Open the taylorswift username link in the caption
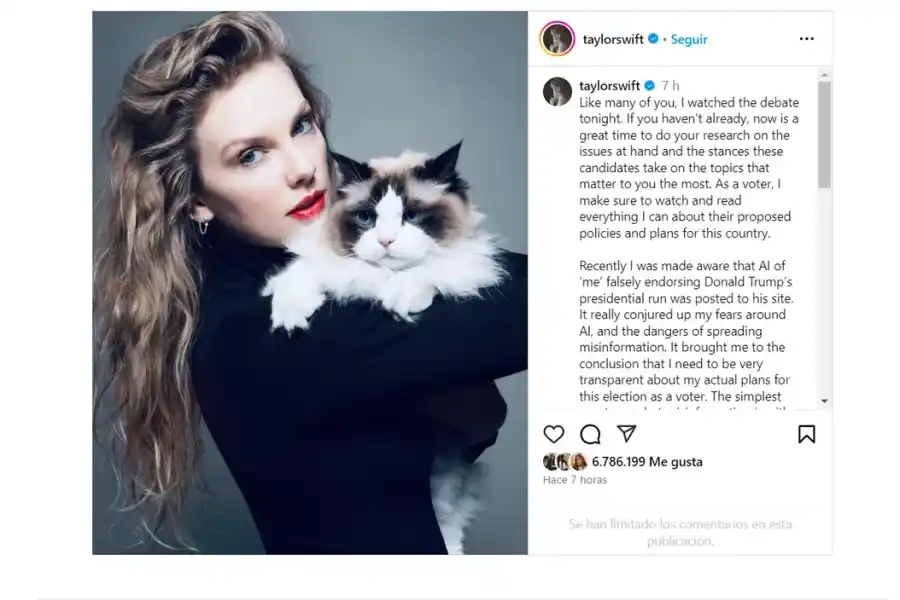Viewport: 900px width, 600px height. pyautogui.click(x=609, y=86)
